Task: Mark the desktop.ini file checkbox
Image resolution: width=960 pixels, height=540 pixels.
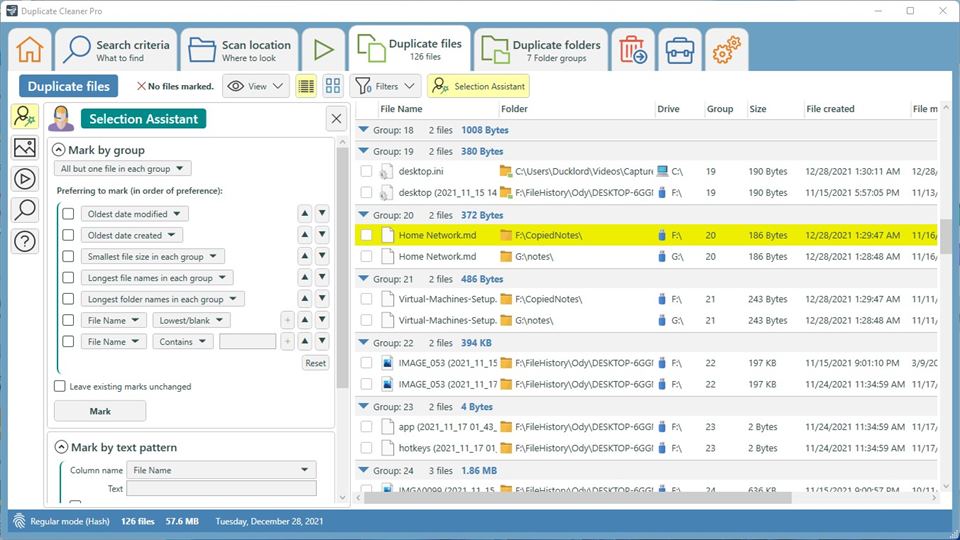Action: (367, 172)
